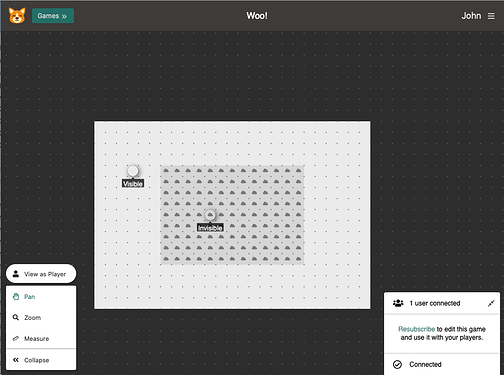Click the Shiba dog logo
The image size is (504, 375).
click(17, 16)
